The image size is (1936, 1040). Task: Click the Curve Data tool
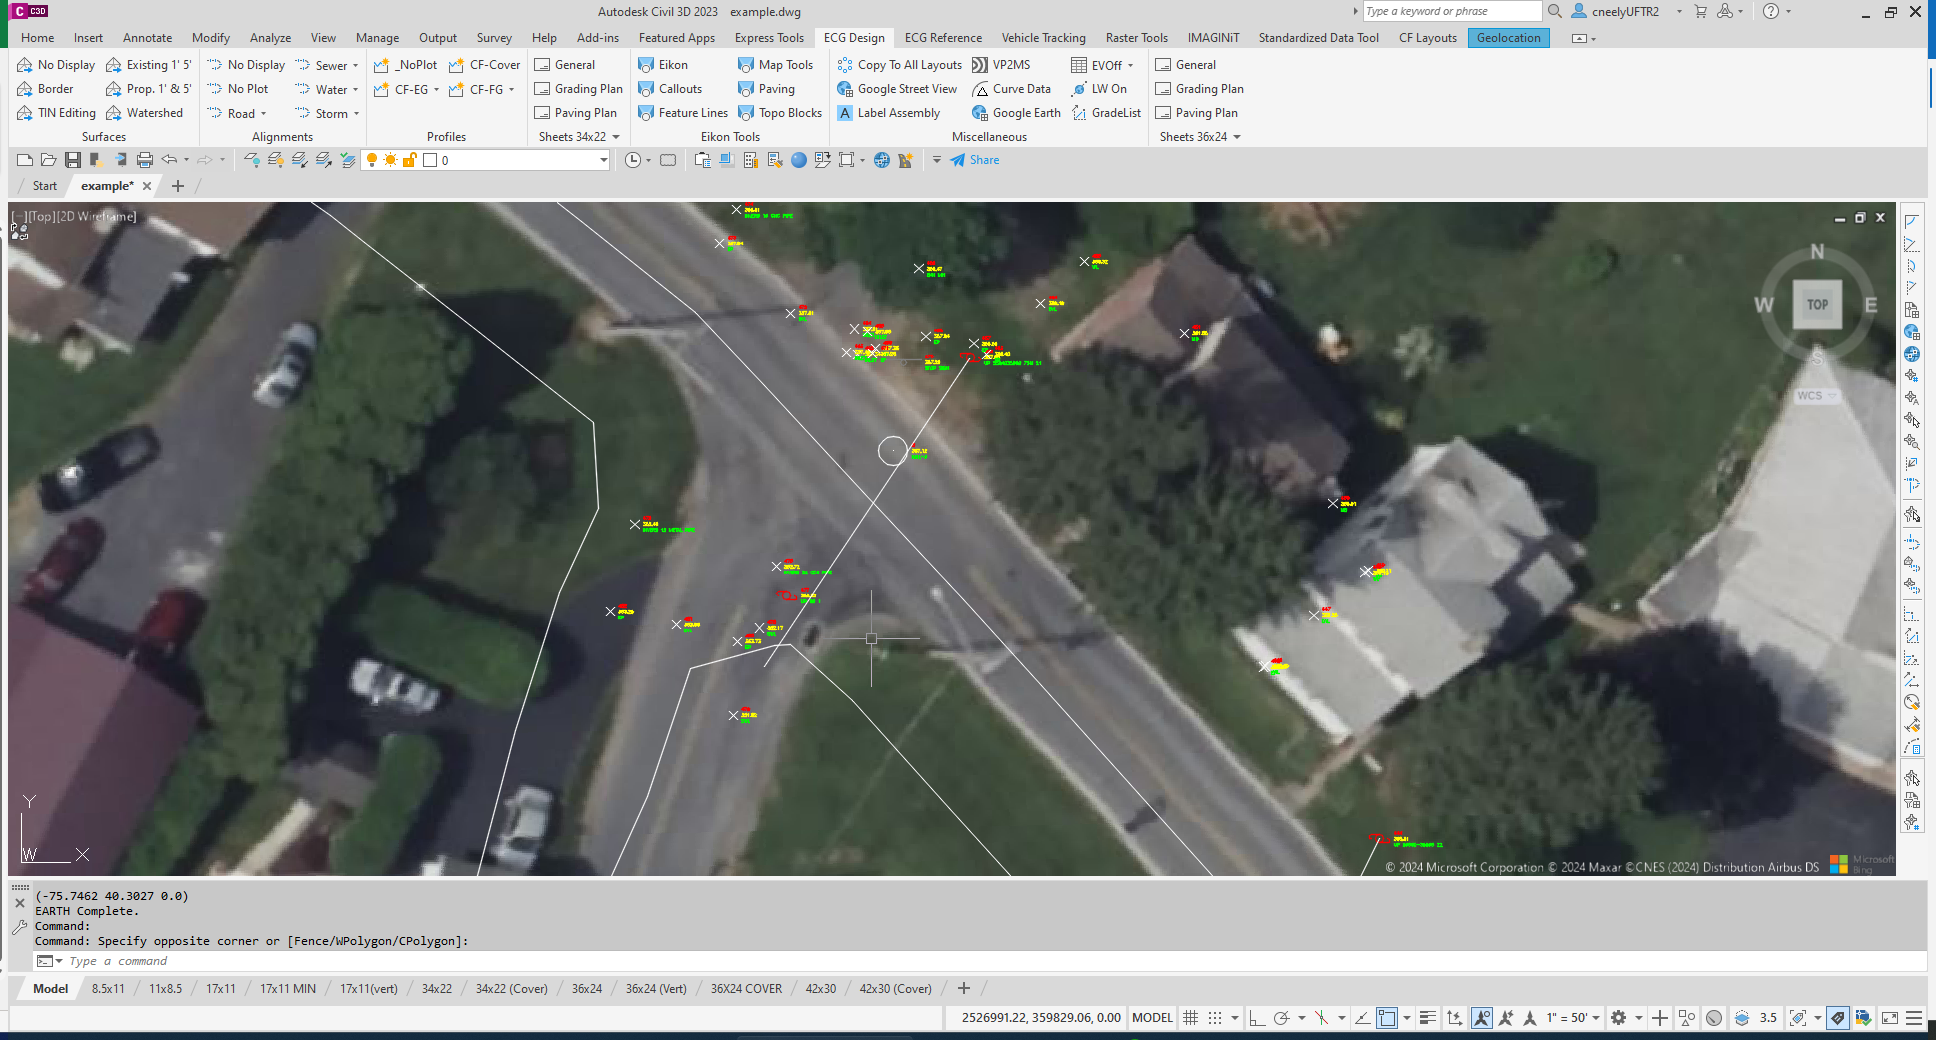(x=1013, y=89)
